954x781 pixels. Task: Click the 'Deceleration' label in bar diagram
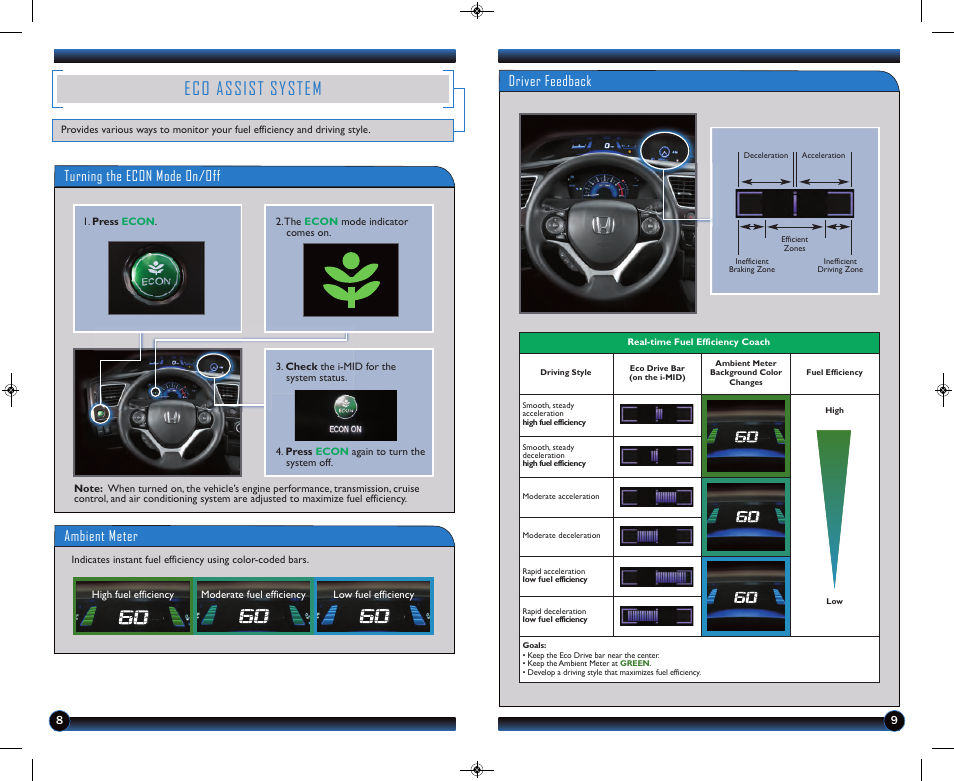765,156
